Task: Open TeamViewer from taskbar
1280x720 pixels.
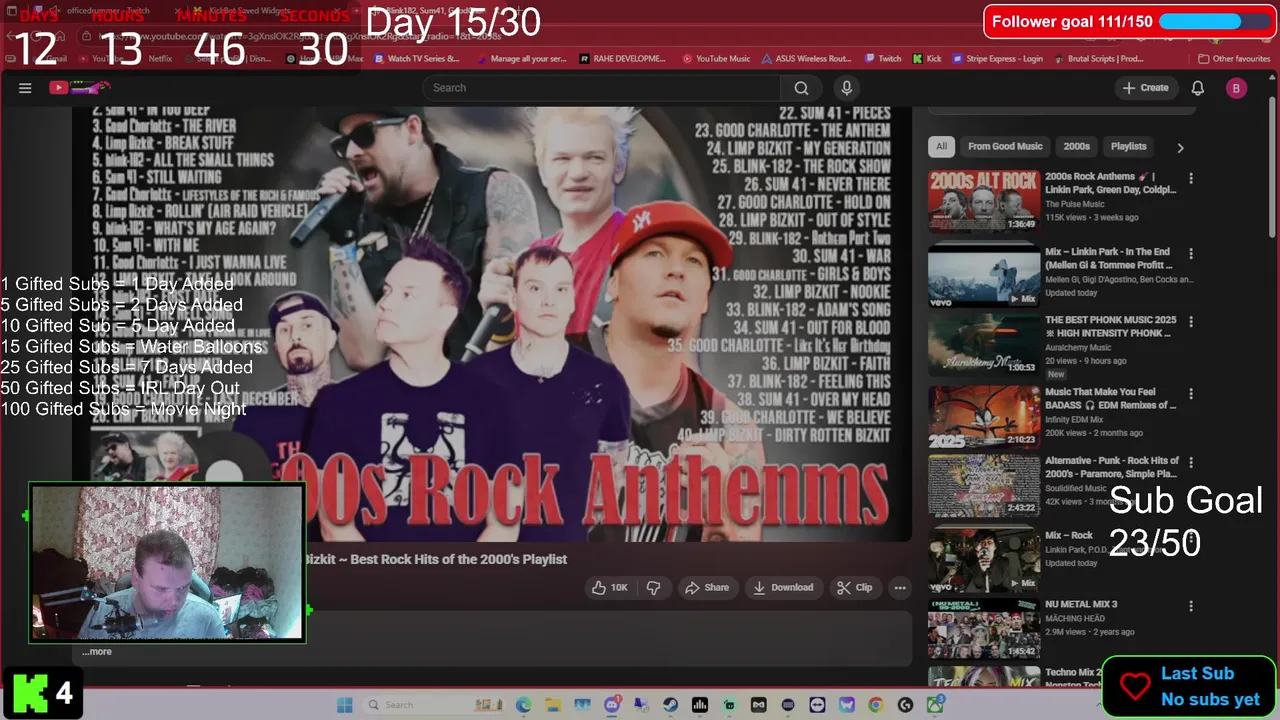Action: click(817, 705)
